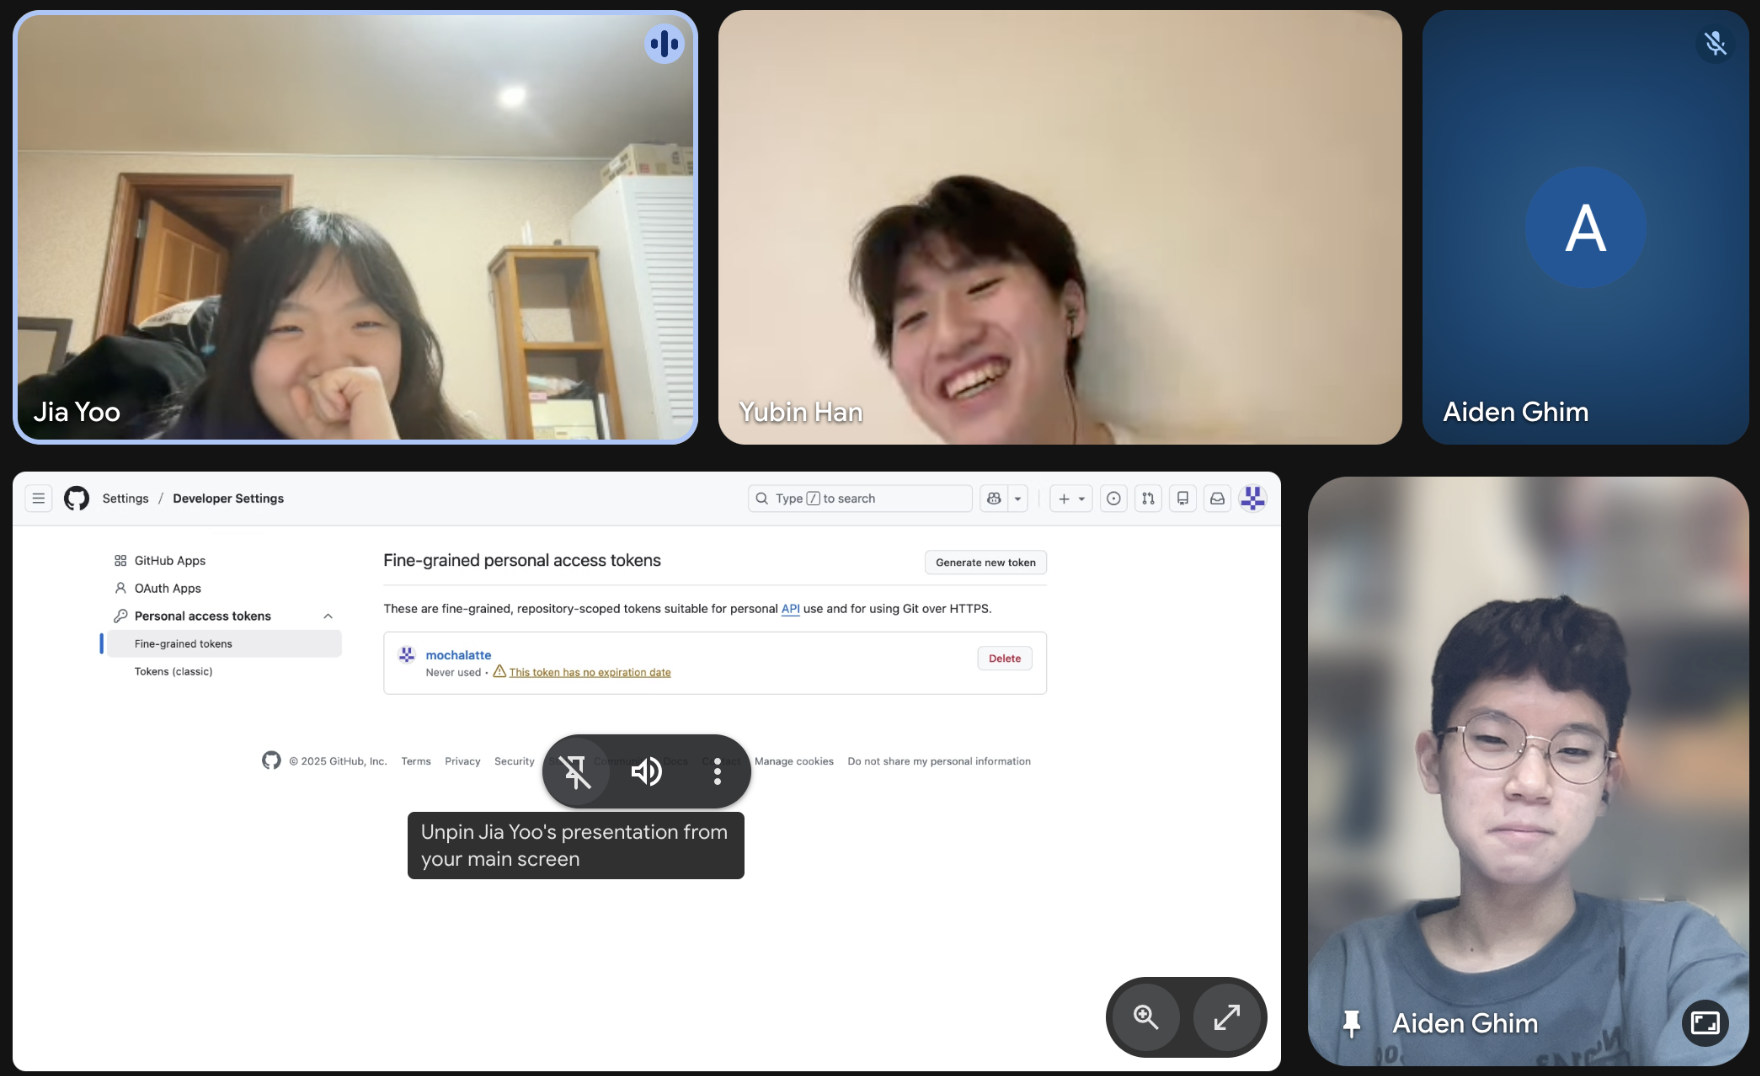Open presentation more options three-dot menu
1760x1076 pixels.
pos(717,771)
